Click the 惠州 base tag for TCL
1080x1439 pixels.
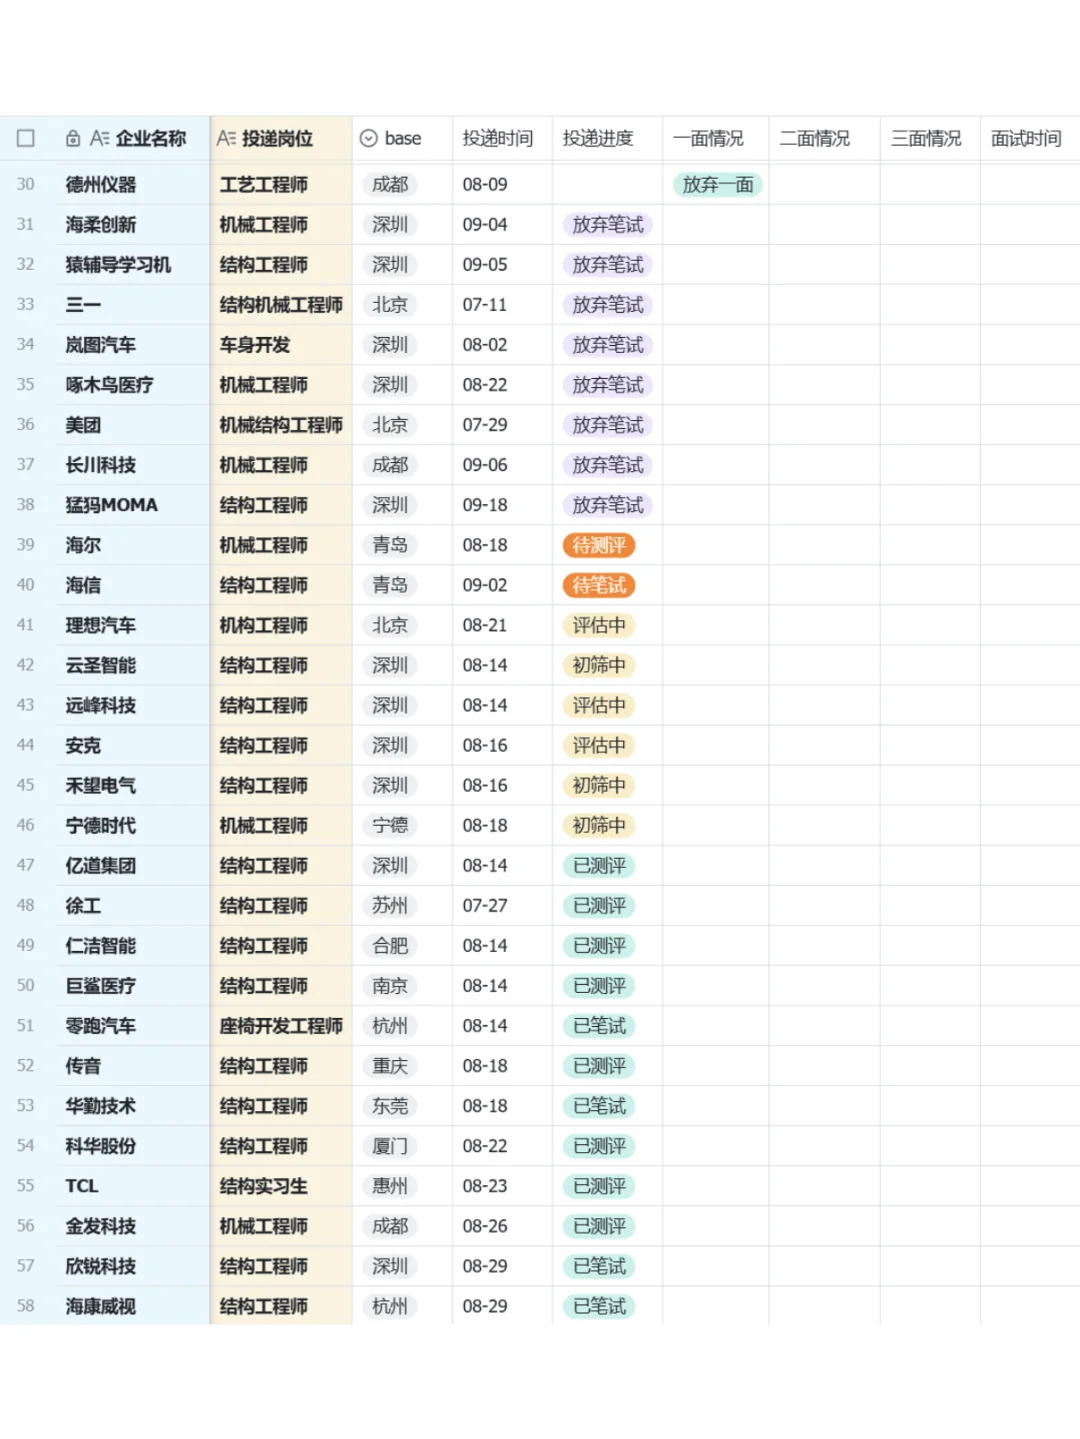tap(390, 1186)
